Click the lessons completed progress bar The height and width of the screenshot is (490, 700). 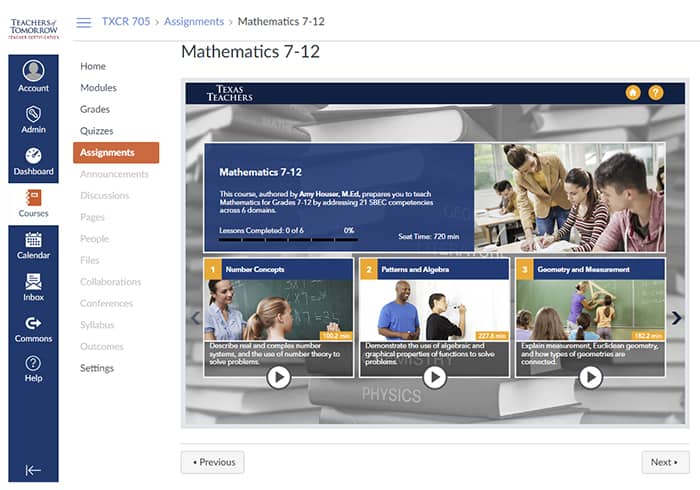[x=288, y=240]
